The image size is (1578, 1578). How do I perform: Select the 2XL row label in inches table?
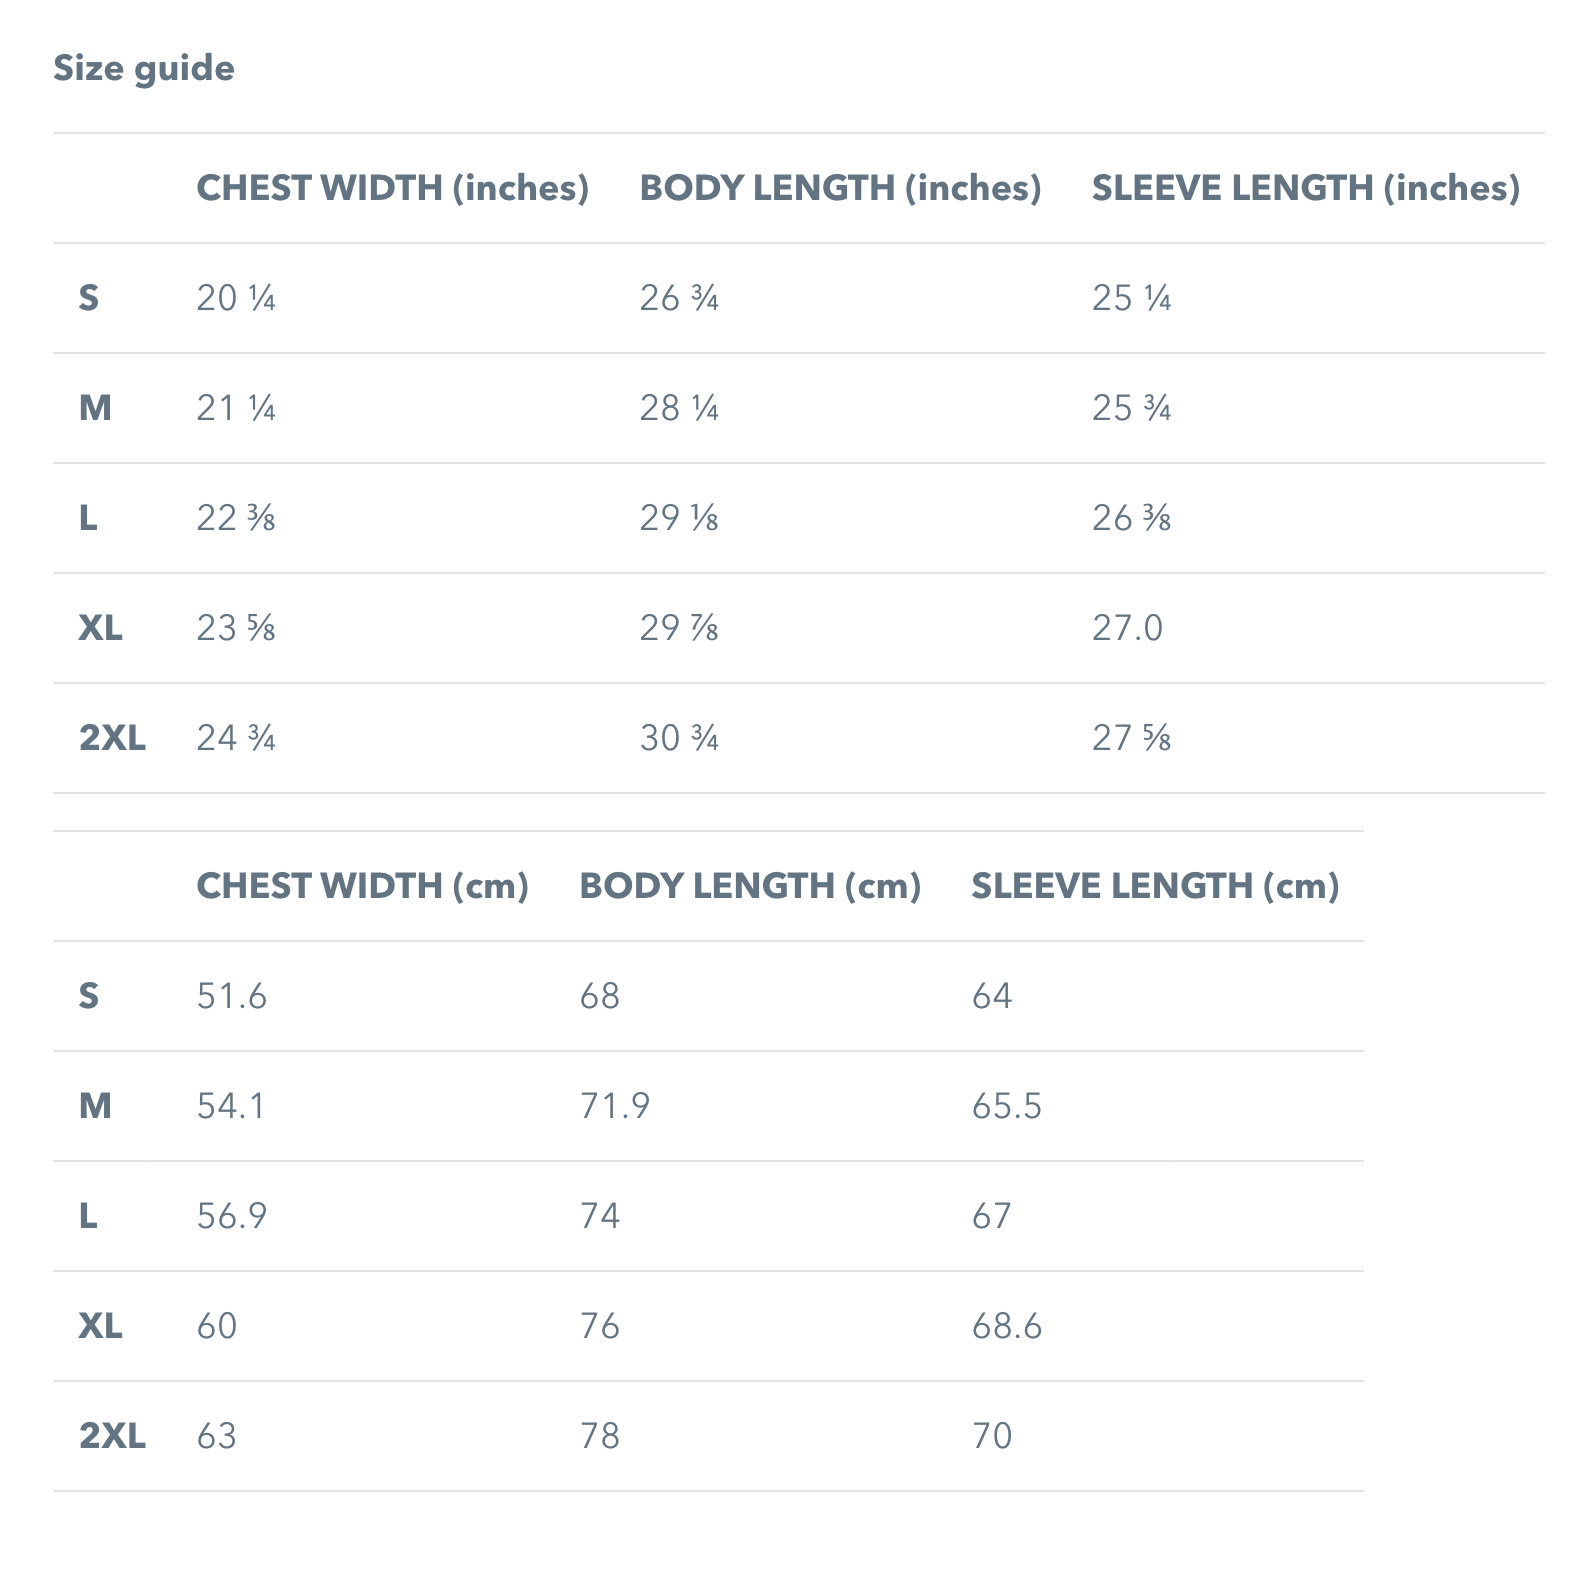(x=112, y=738)
